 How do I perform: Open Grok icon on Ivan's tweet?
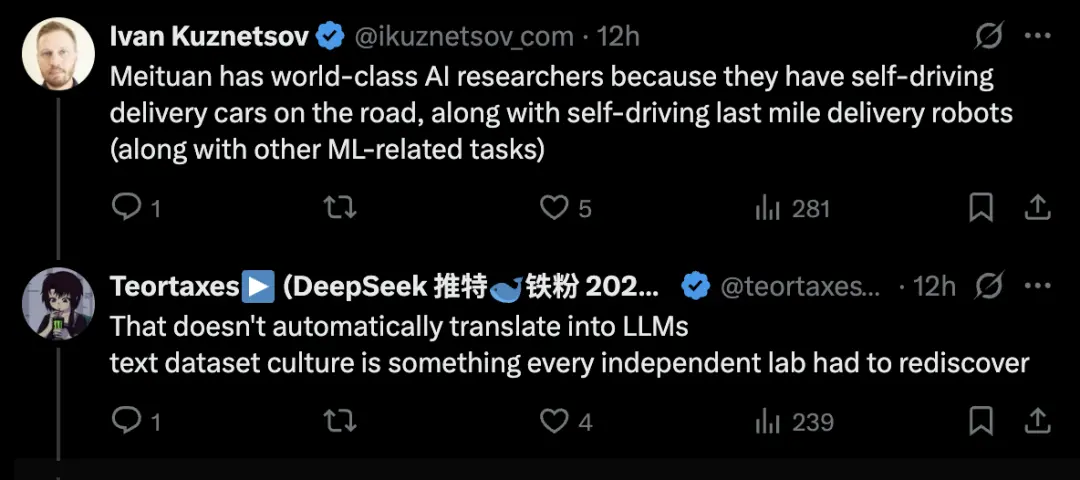(x=989, y=38)
